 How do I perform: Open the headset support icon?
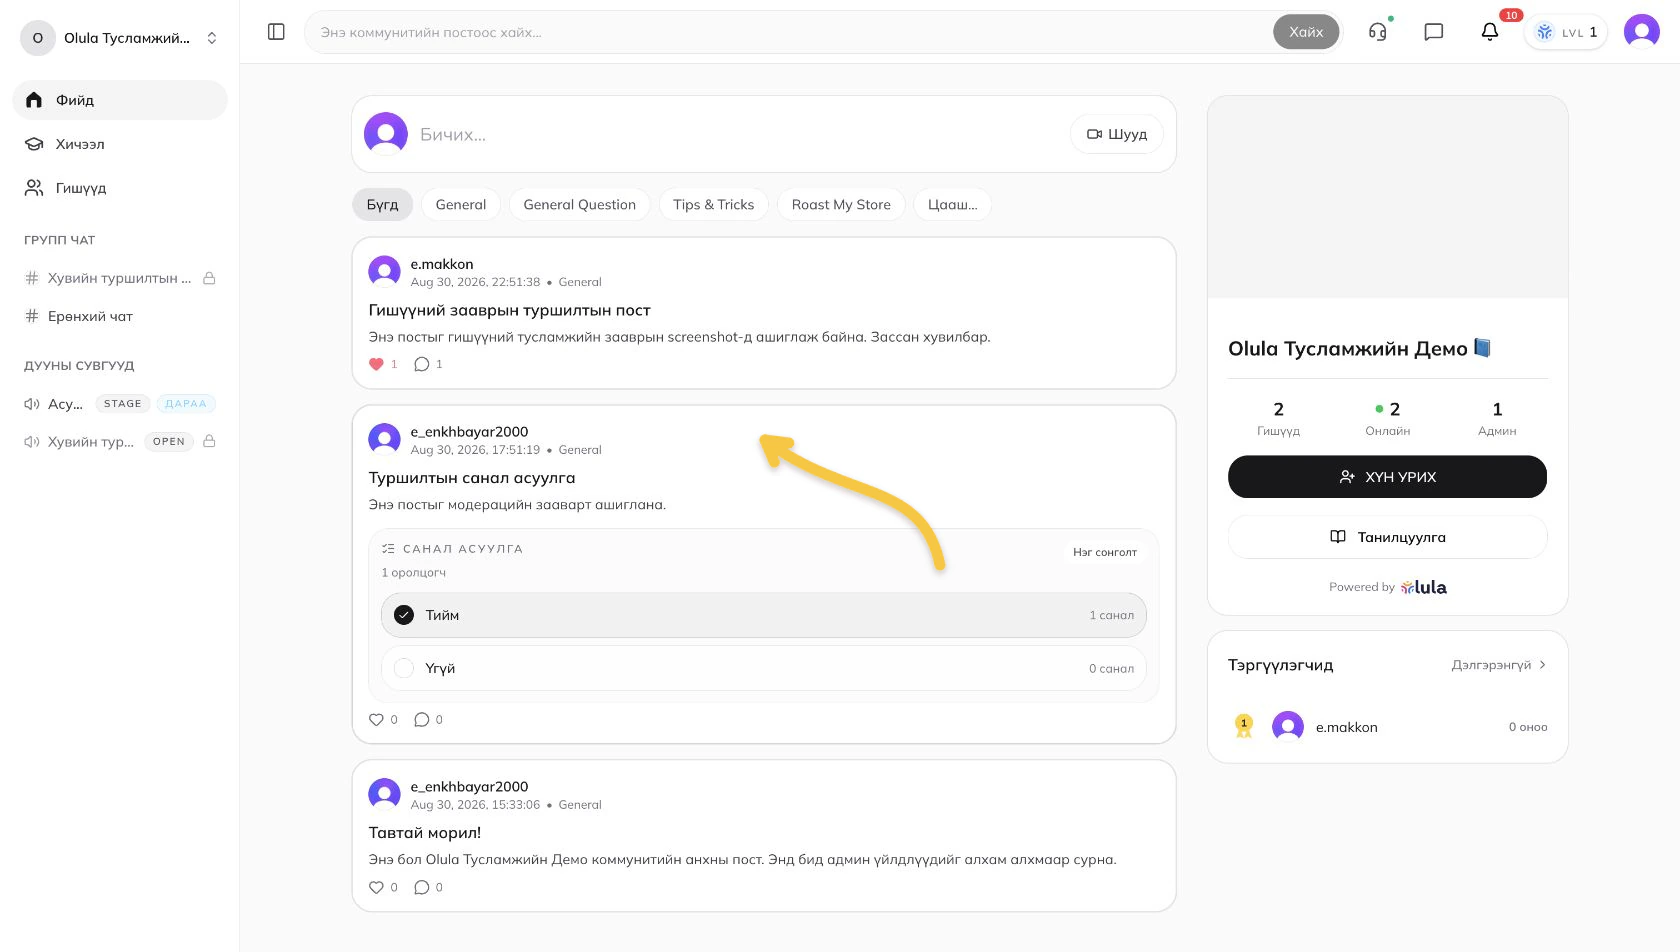click(1378, 32)
